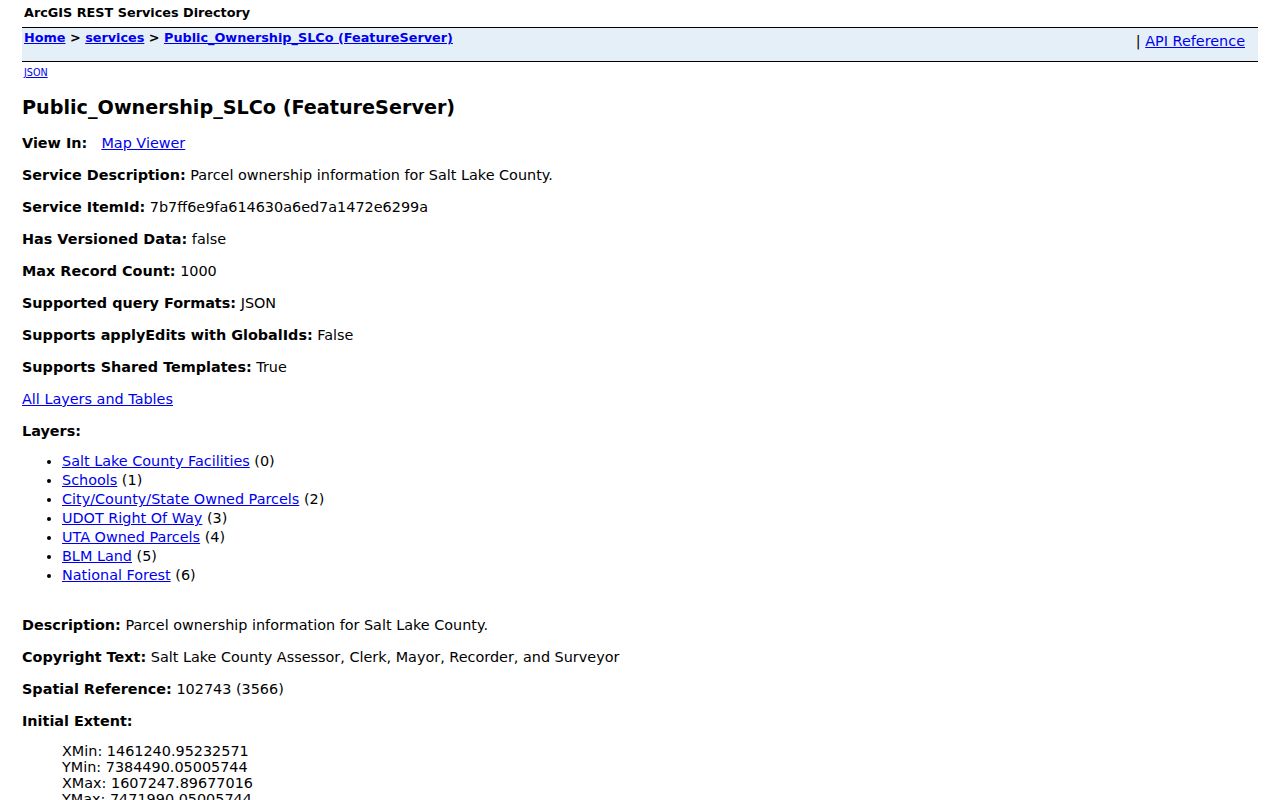Open the Schools layer
This screenshot has height=800, width=1280.
coord(89,480)
